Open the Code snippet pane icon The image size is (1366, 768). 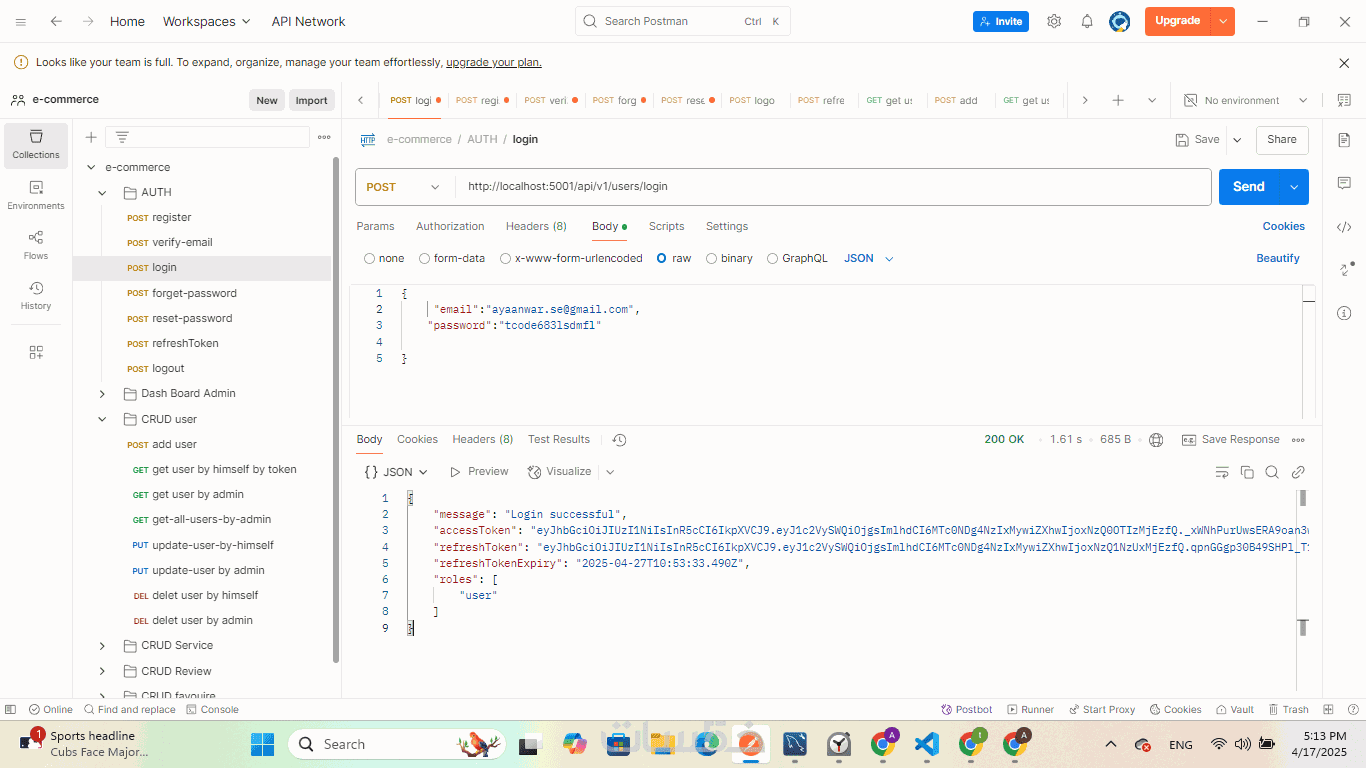coord(1344,227)
